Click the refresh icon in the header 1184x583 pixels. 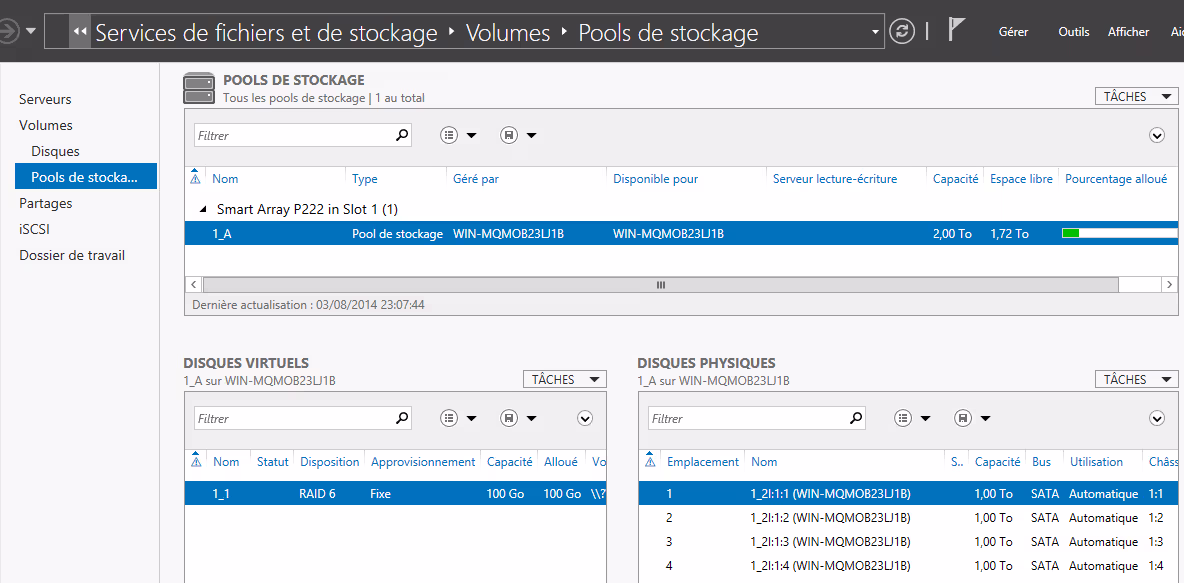902,32
